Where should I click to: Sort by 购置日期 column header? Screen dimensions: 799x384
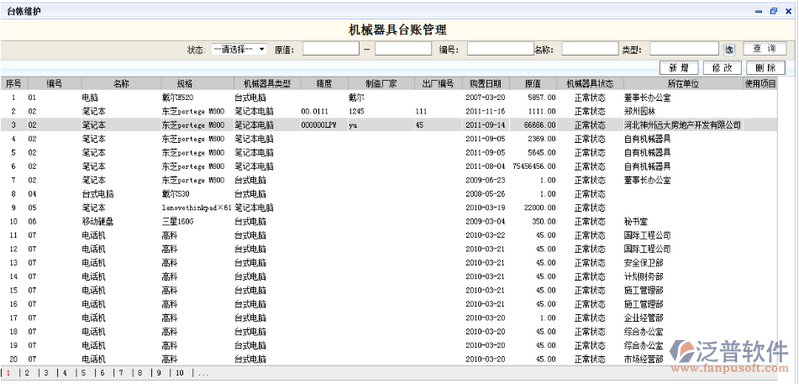click(x=486, y=84)
